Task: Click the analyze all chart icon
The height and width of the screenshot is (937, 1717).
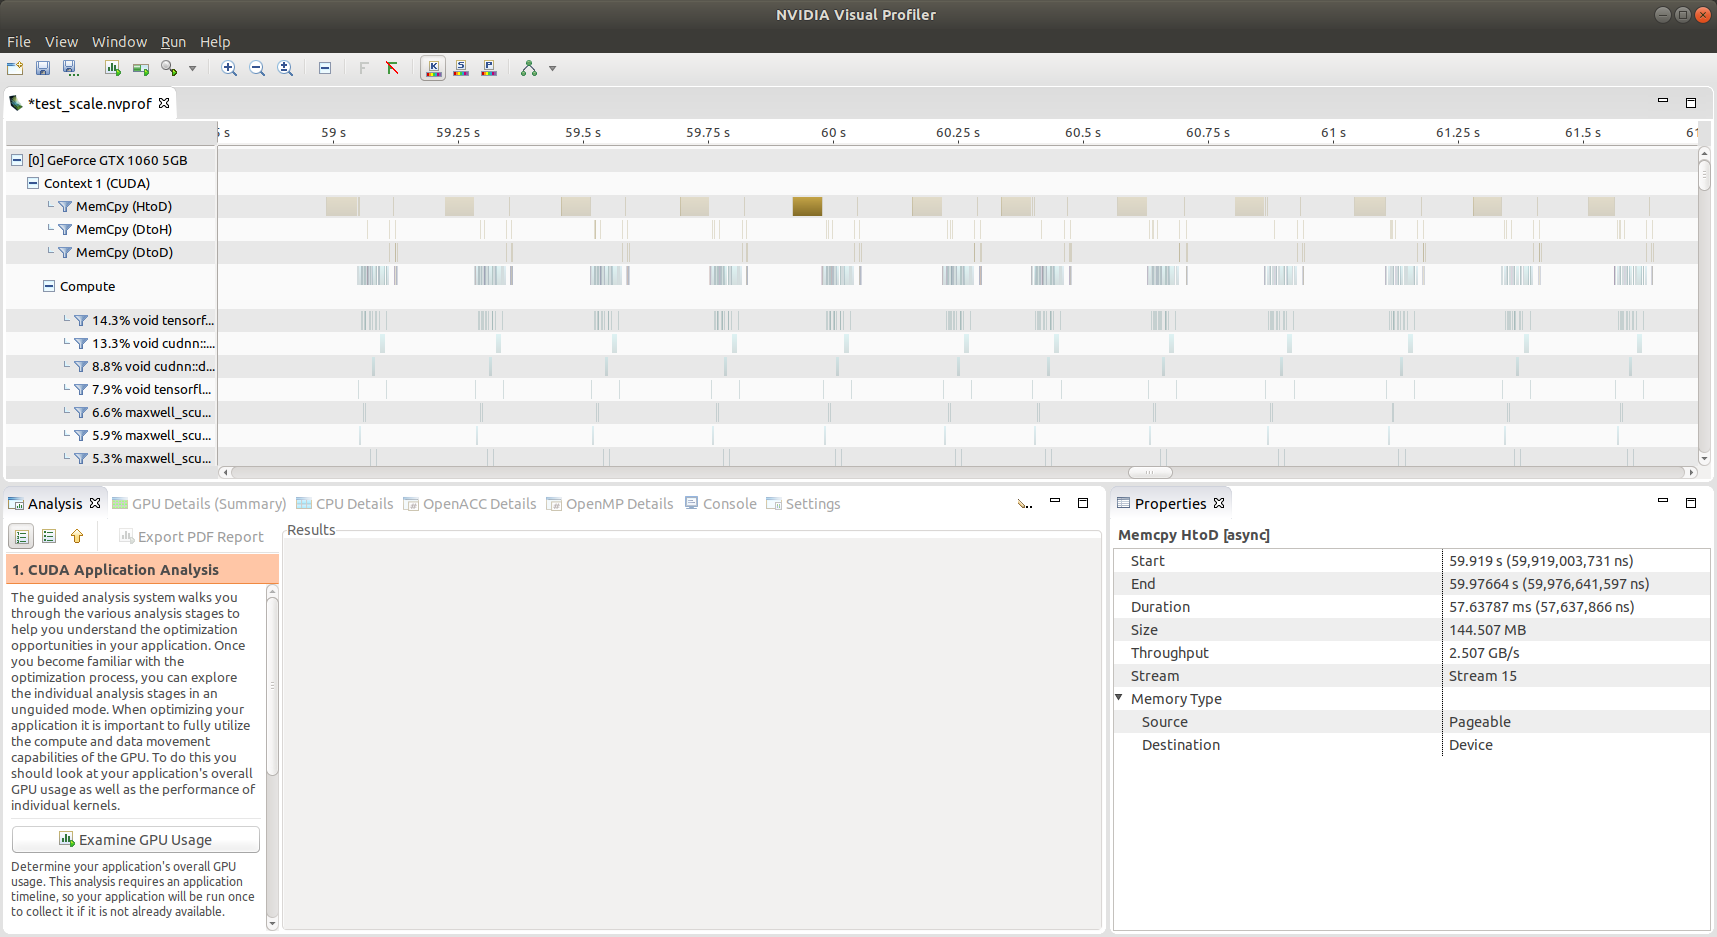Action: tap(113, 68)
